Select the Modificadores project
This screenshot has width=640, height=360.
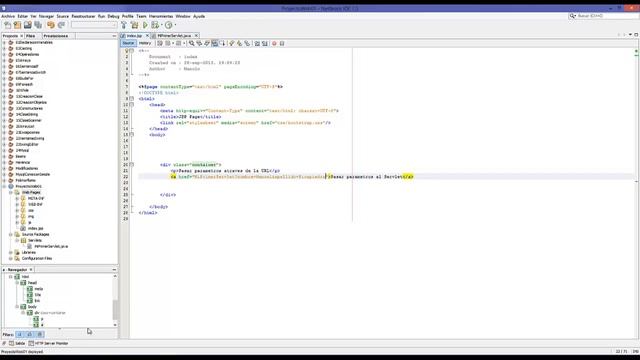[x=27, y=169]
